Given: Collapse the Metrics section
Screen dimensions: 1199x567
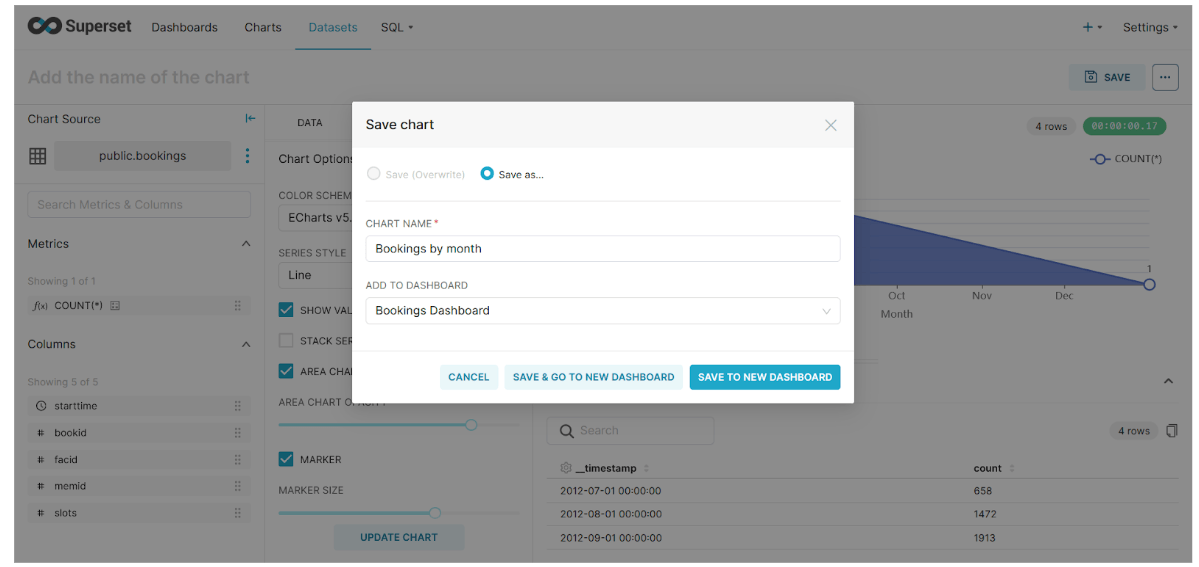Looking at the screenshot, I should point(246,244).
